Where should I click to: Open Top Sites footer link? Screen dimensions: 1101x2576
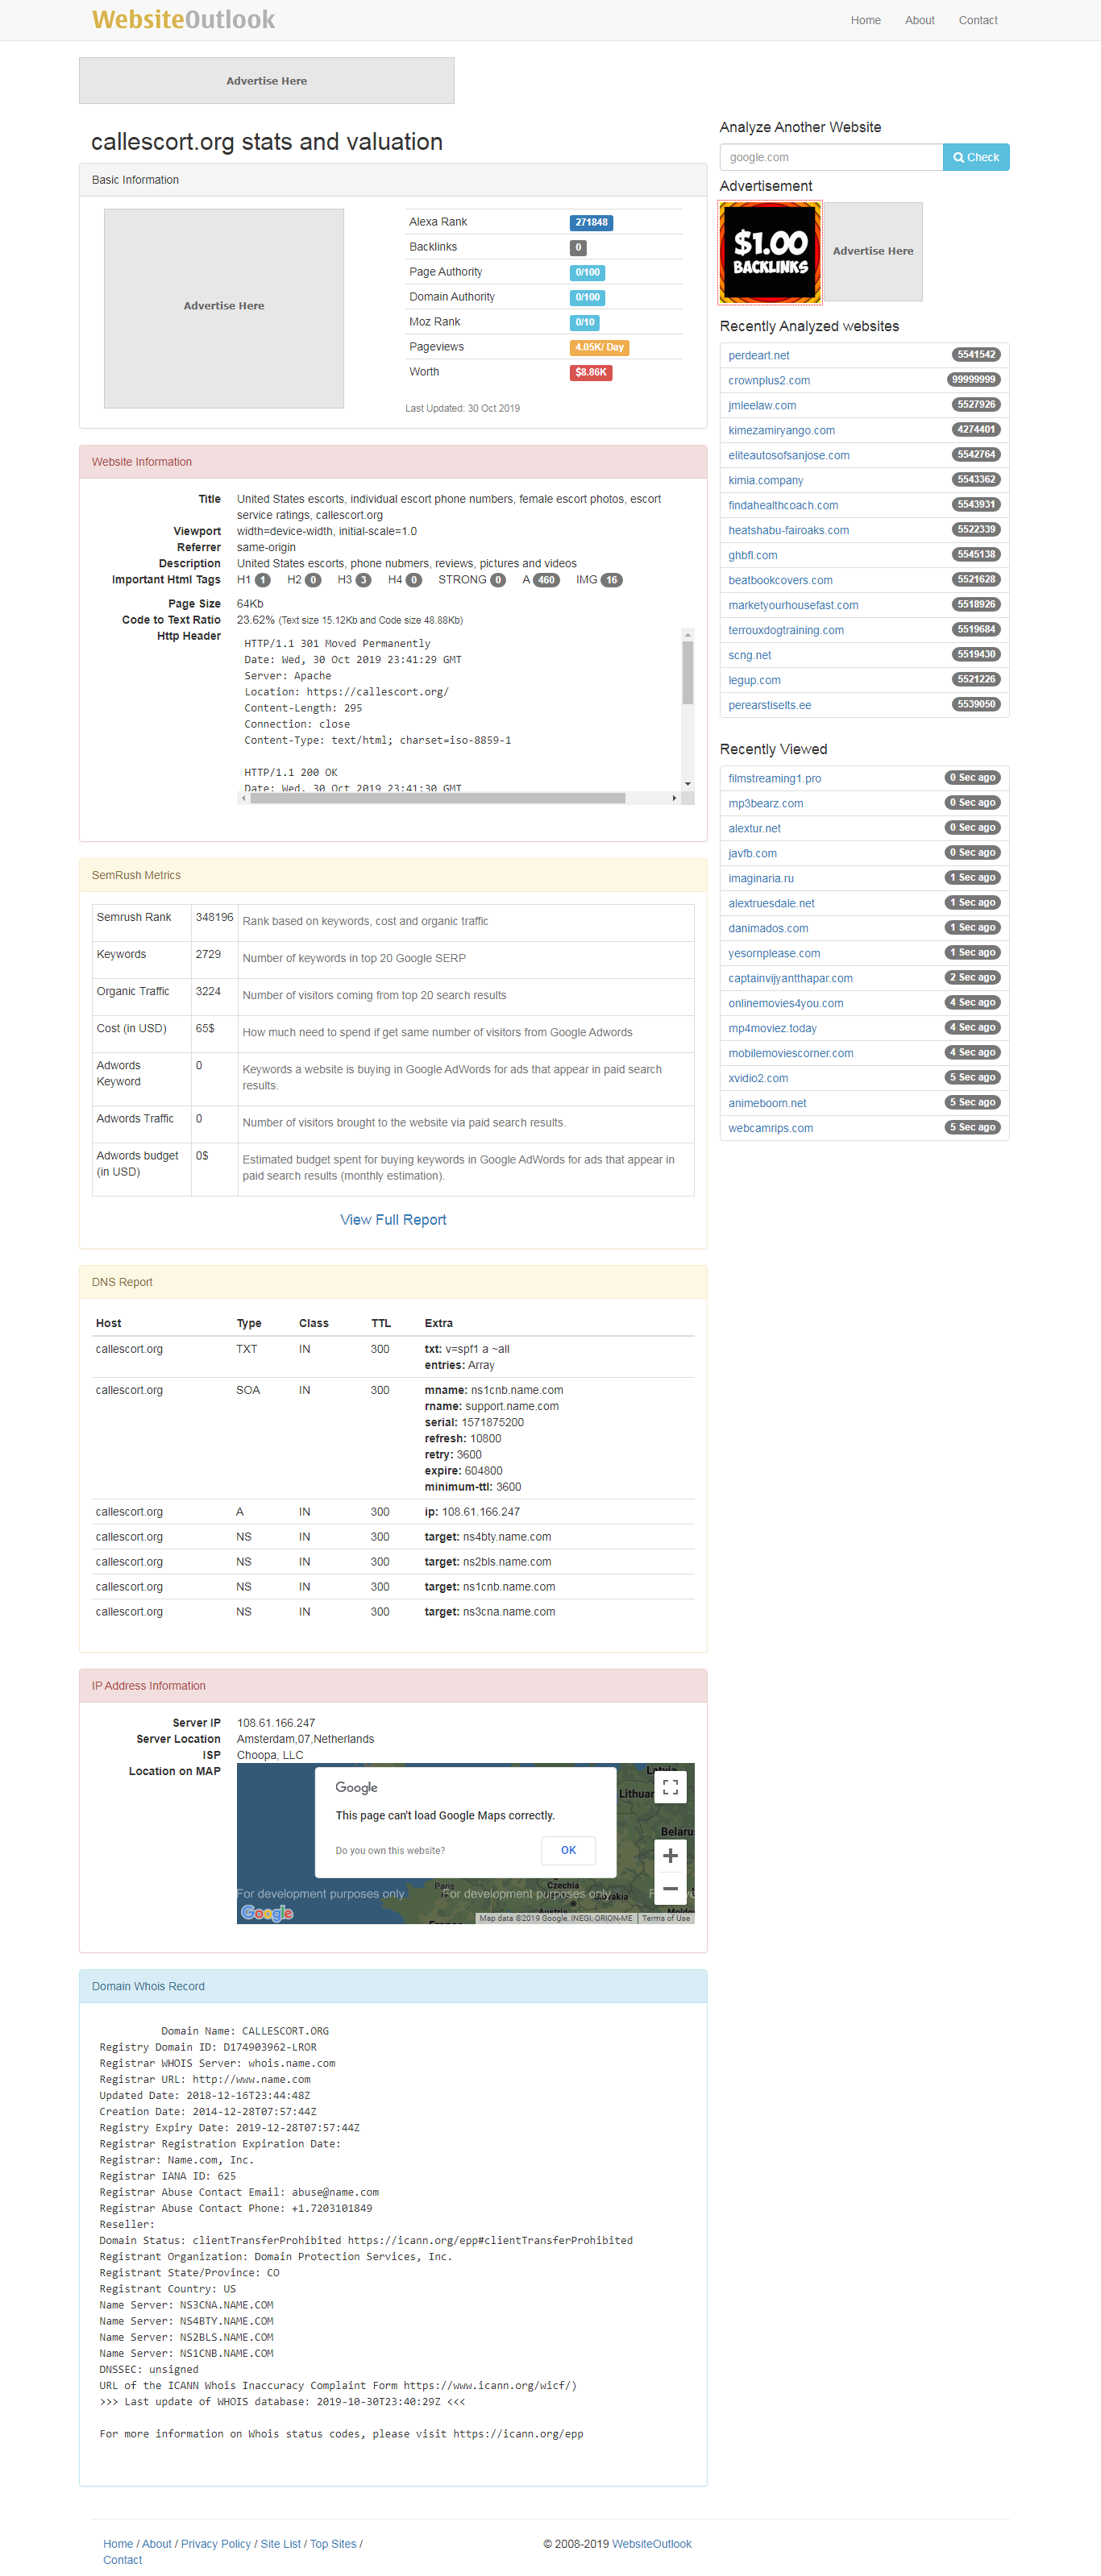click(333, 2544)
